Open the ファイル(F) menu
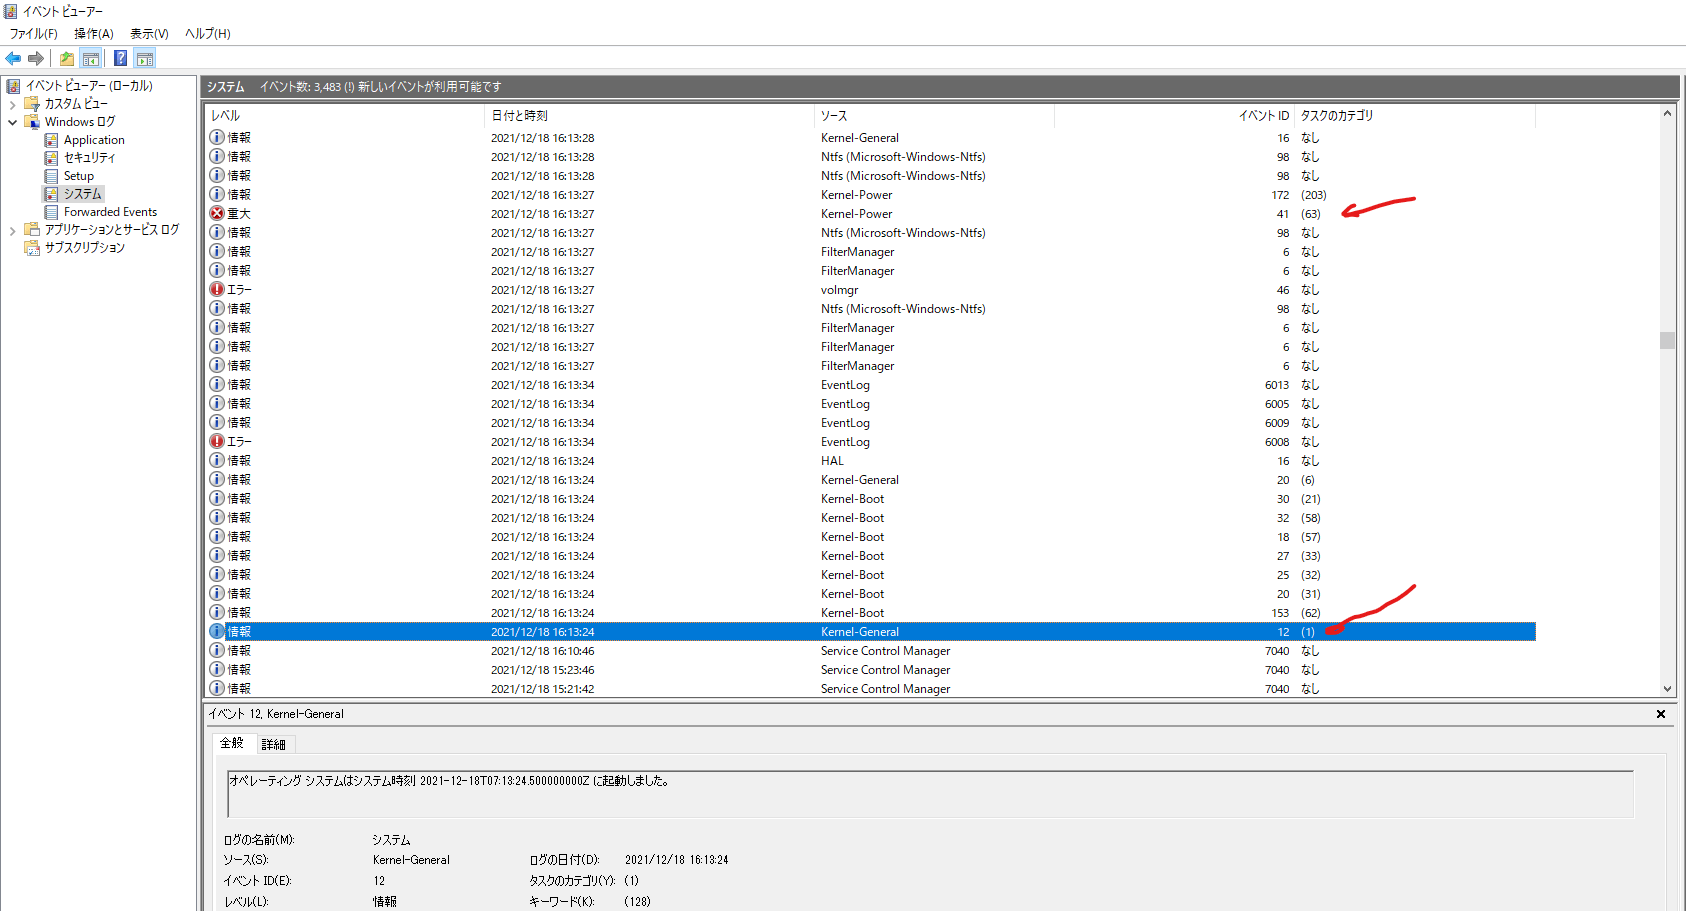Viewport: 1686px width, 911px height. [34, 34]
